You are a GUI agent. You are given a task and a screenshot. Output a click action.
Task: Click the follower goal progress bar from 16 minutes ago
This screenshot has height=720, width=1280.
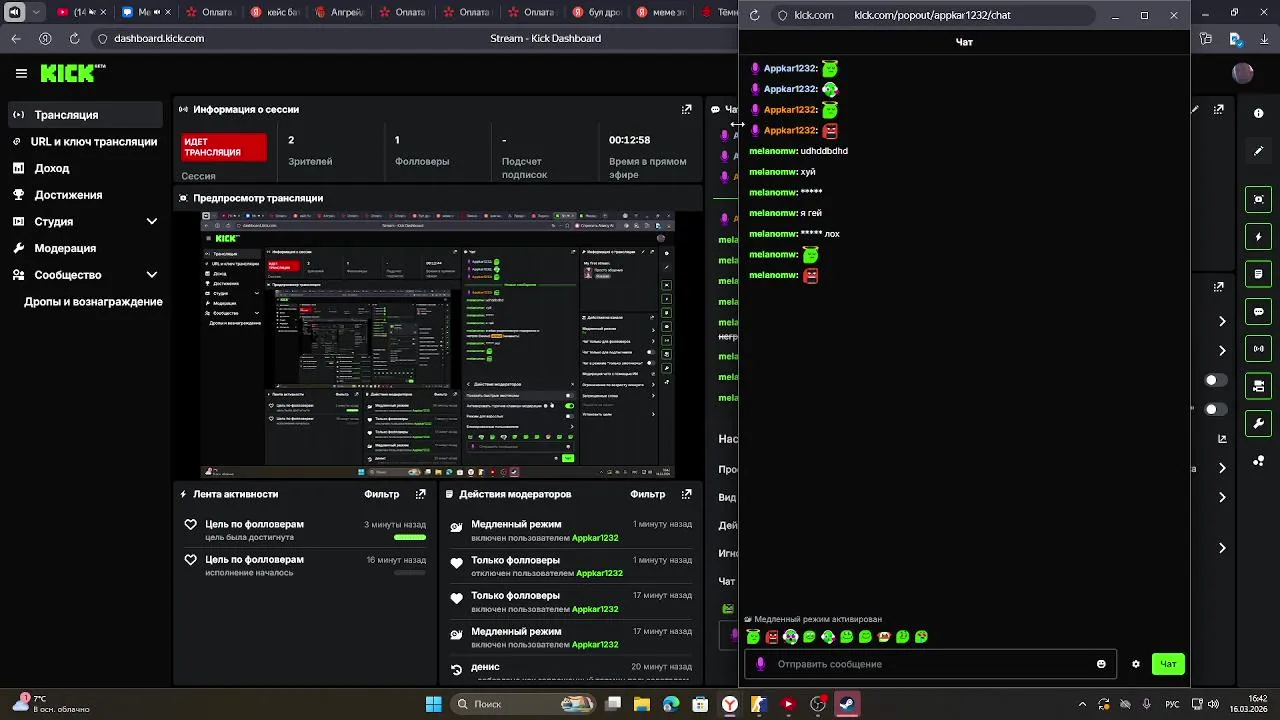[x=410, y=573]
